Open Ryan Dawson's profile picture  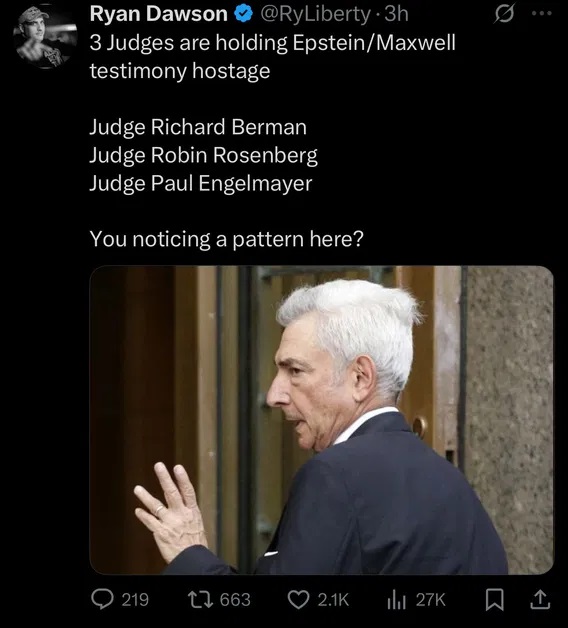click(x=45, y=37)
